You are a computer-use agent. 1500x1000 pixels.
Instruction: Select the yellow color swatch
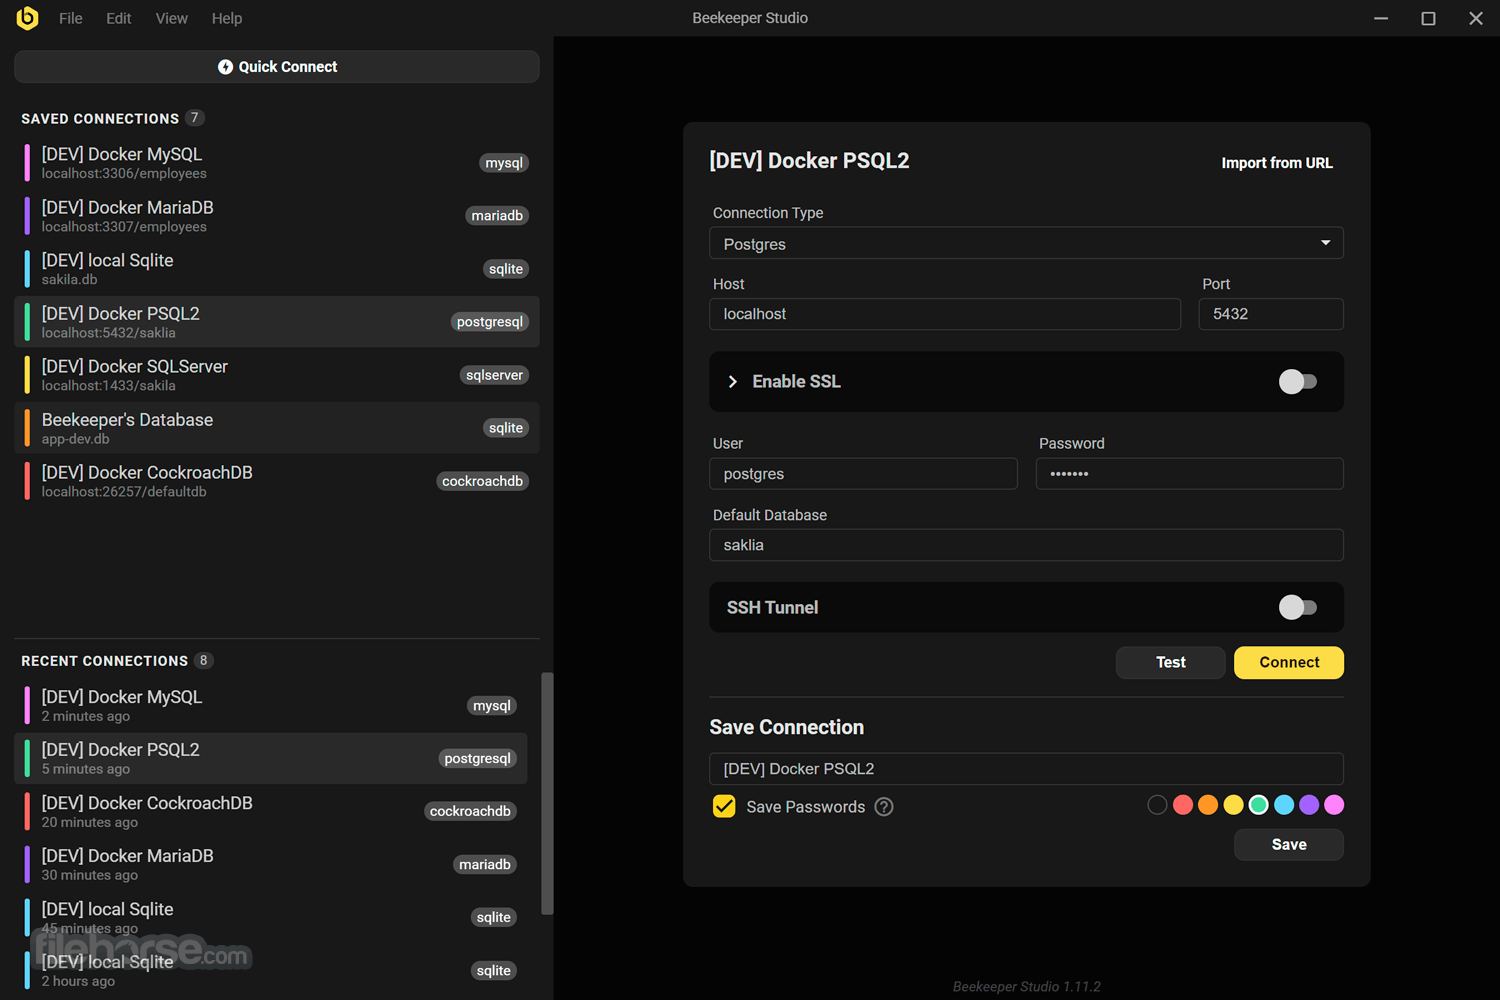[x=1234, y=805]
